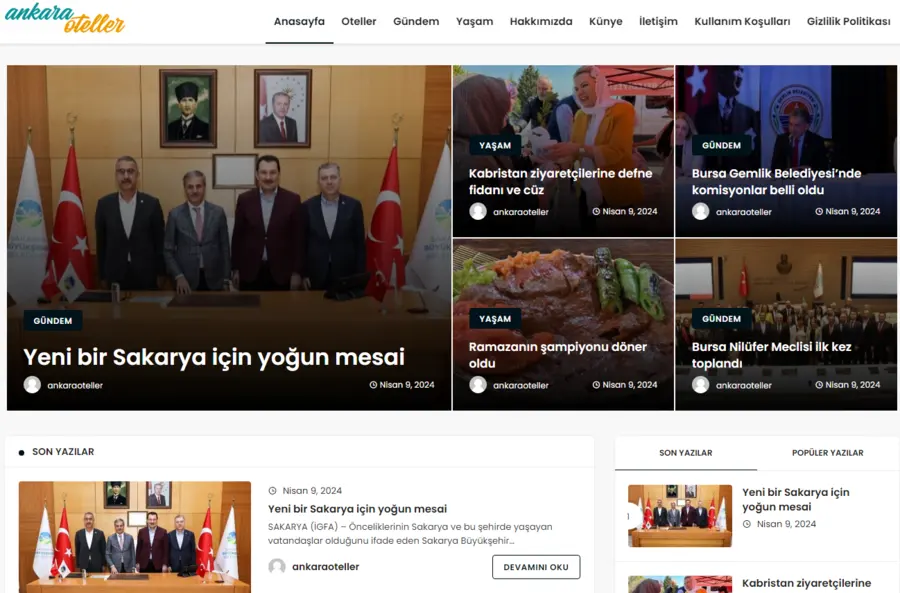900x593 pixels.
Task: Click the SAKARYA (İGFA) article excerpt text
Action: (410, 533)
